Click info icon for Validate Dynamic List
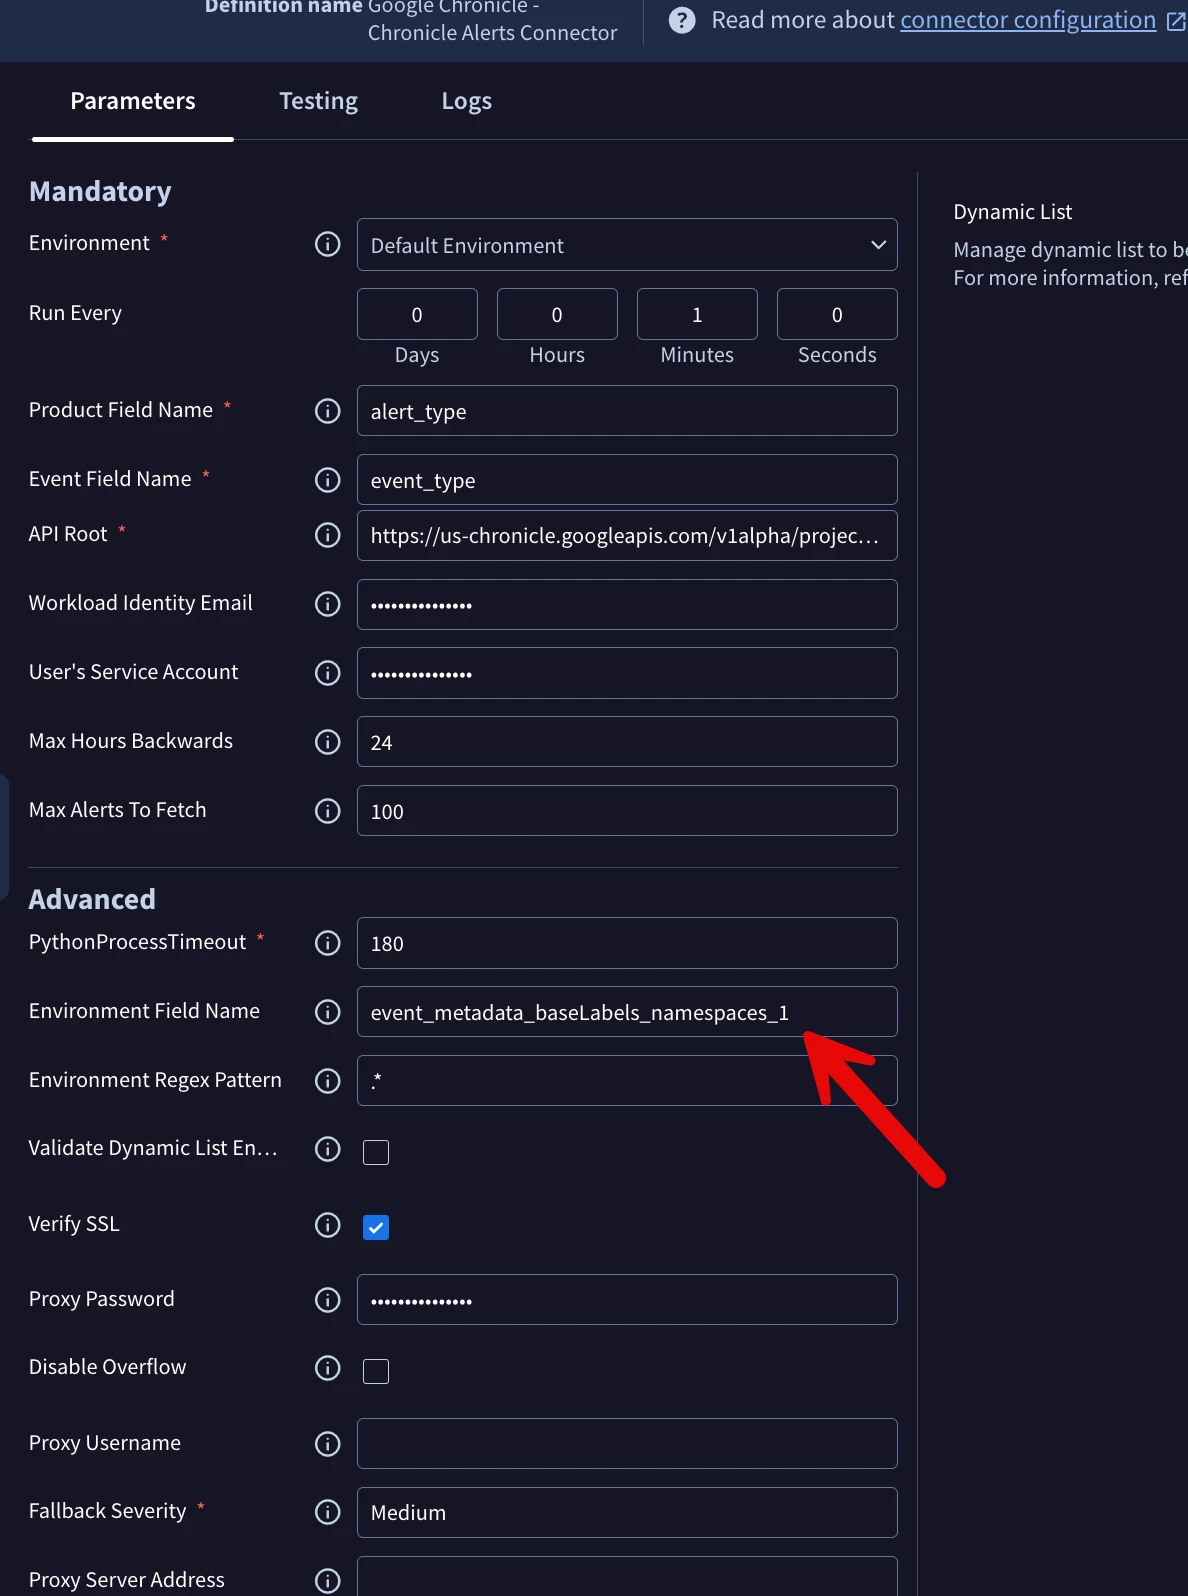Viewport: 1188px width, 1596px height. tap(328, 1149)
